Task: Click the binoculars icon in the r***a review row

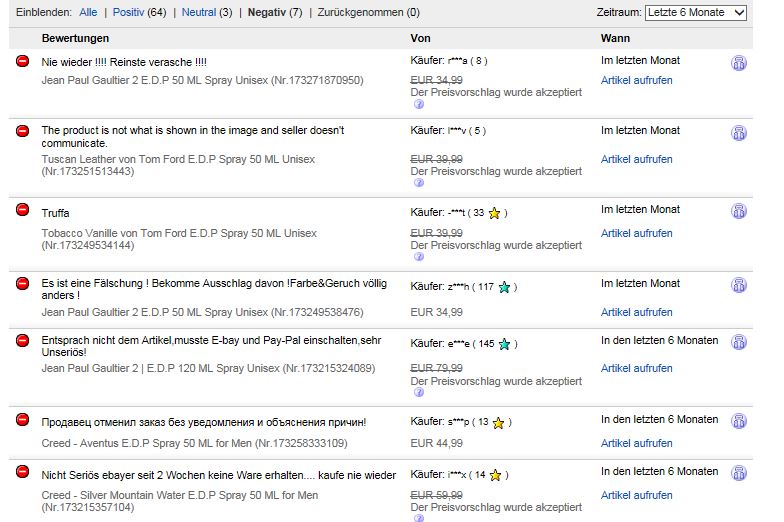Action: coord(739,63)
